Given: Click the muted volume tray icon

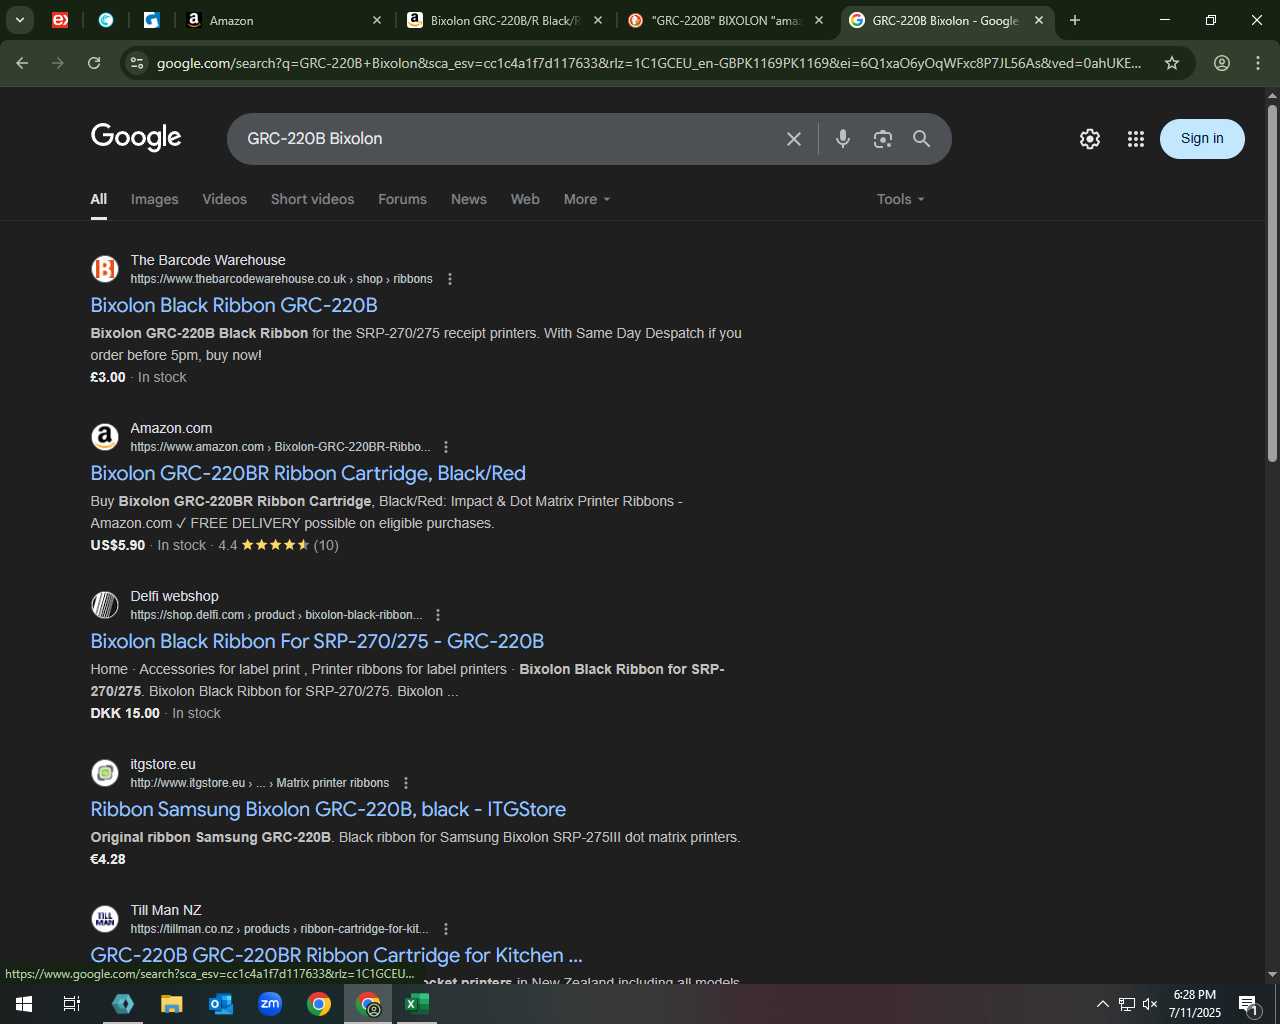Looking at the screenshot, I should click(1150, 1004).
